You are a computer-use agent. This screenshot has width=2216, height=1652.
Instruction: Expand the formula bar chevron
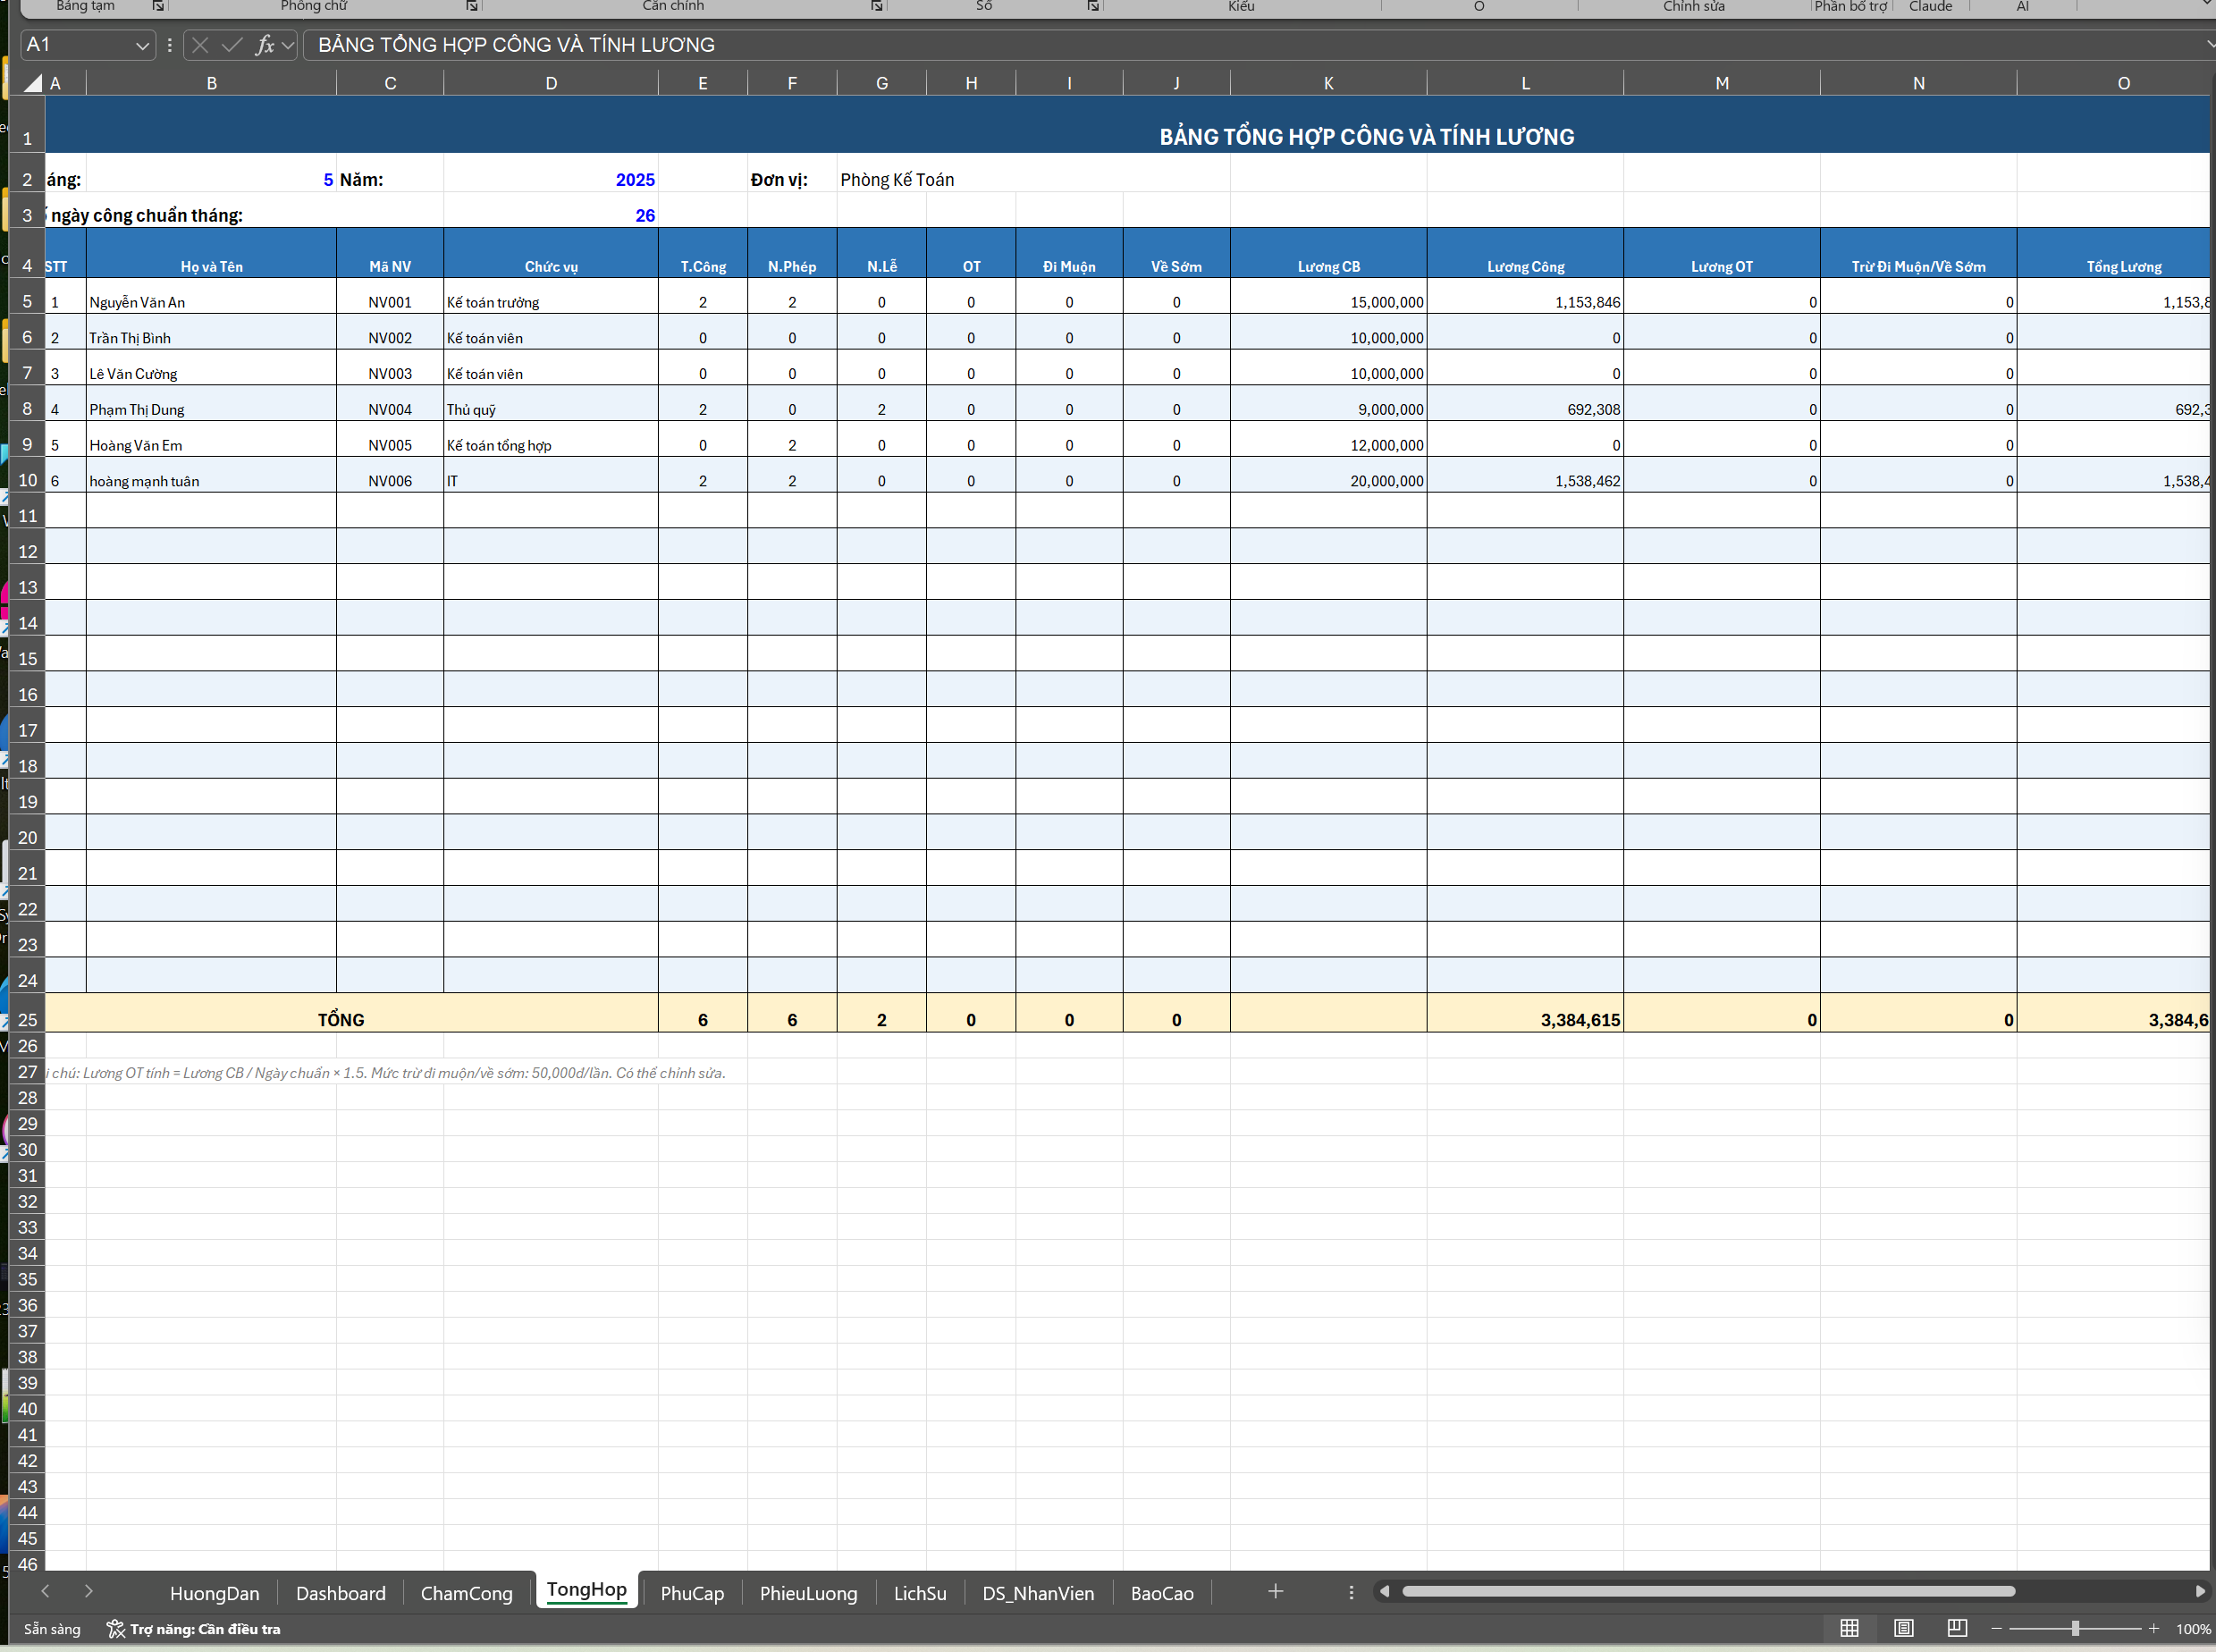[x=2209, y=45]
